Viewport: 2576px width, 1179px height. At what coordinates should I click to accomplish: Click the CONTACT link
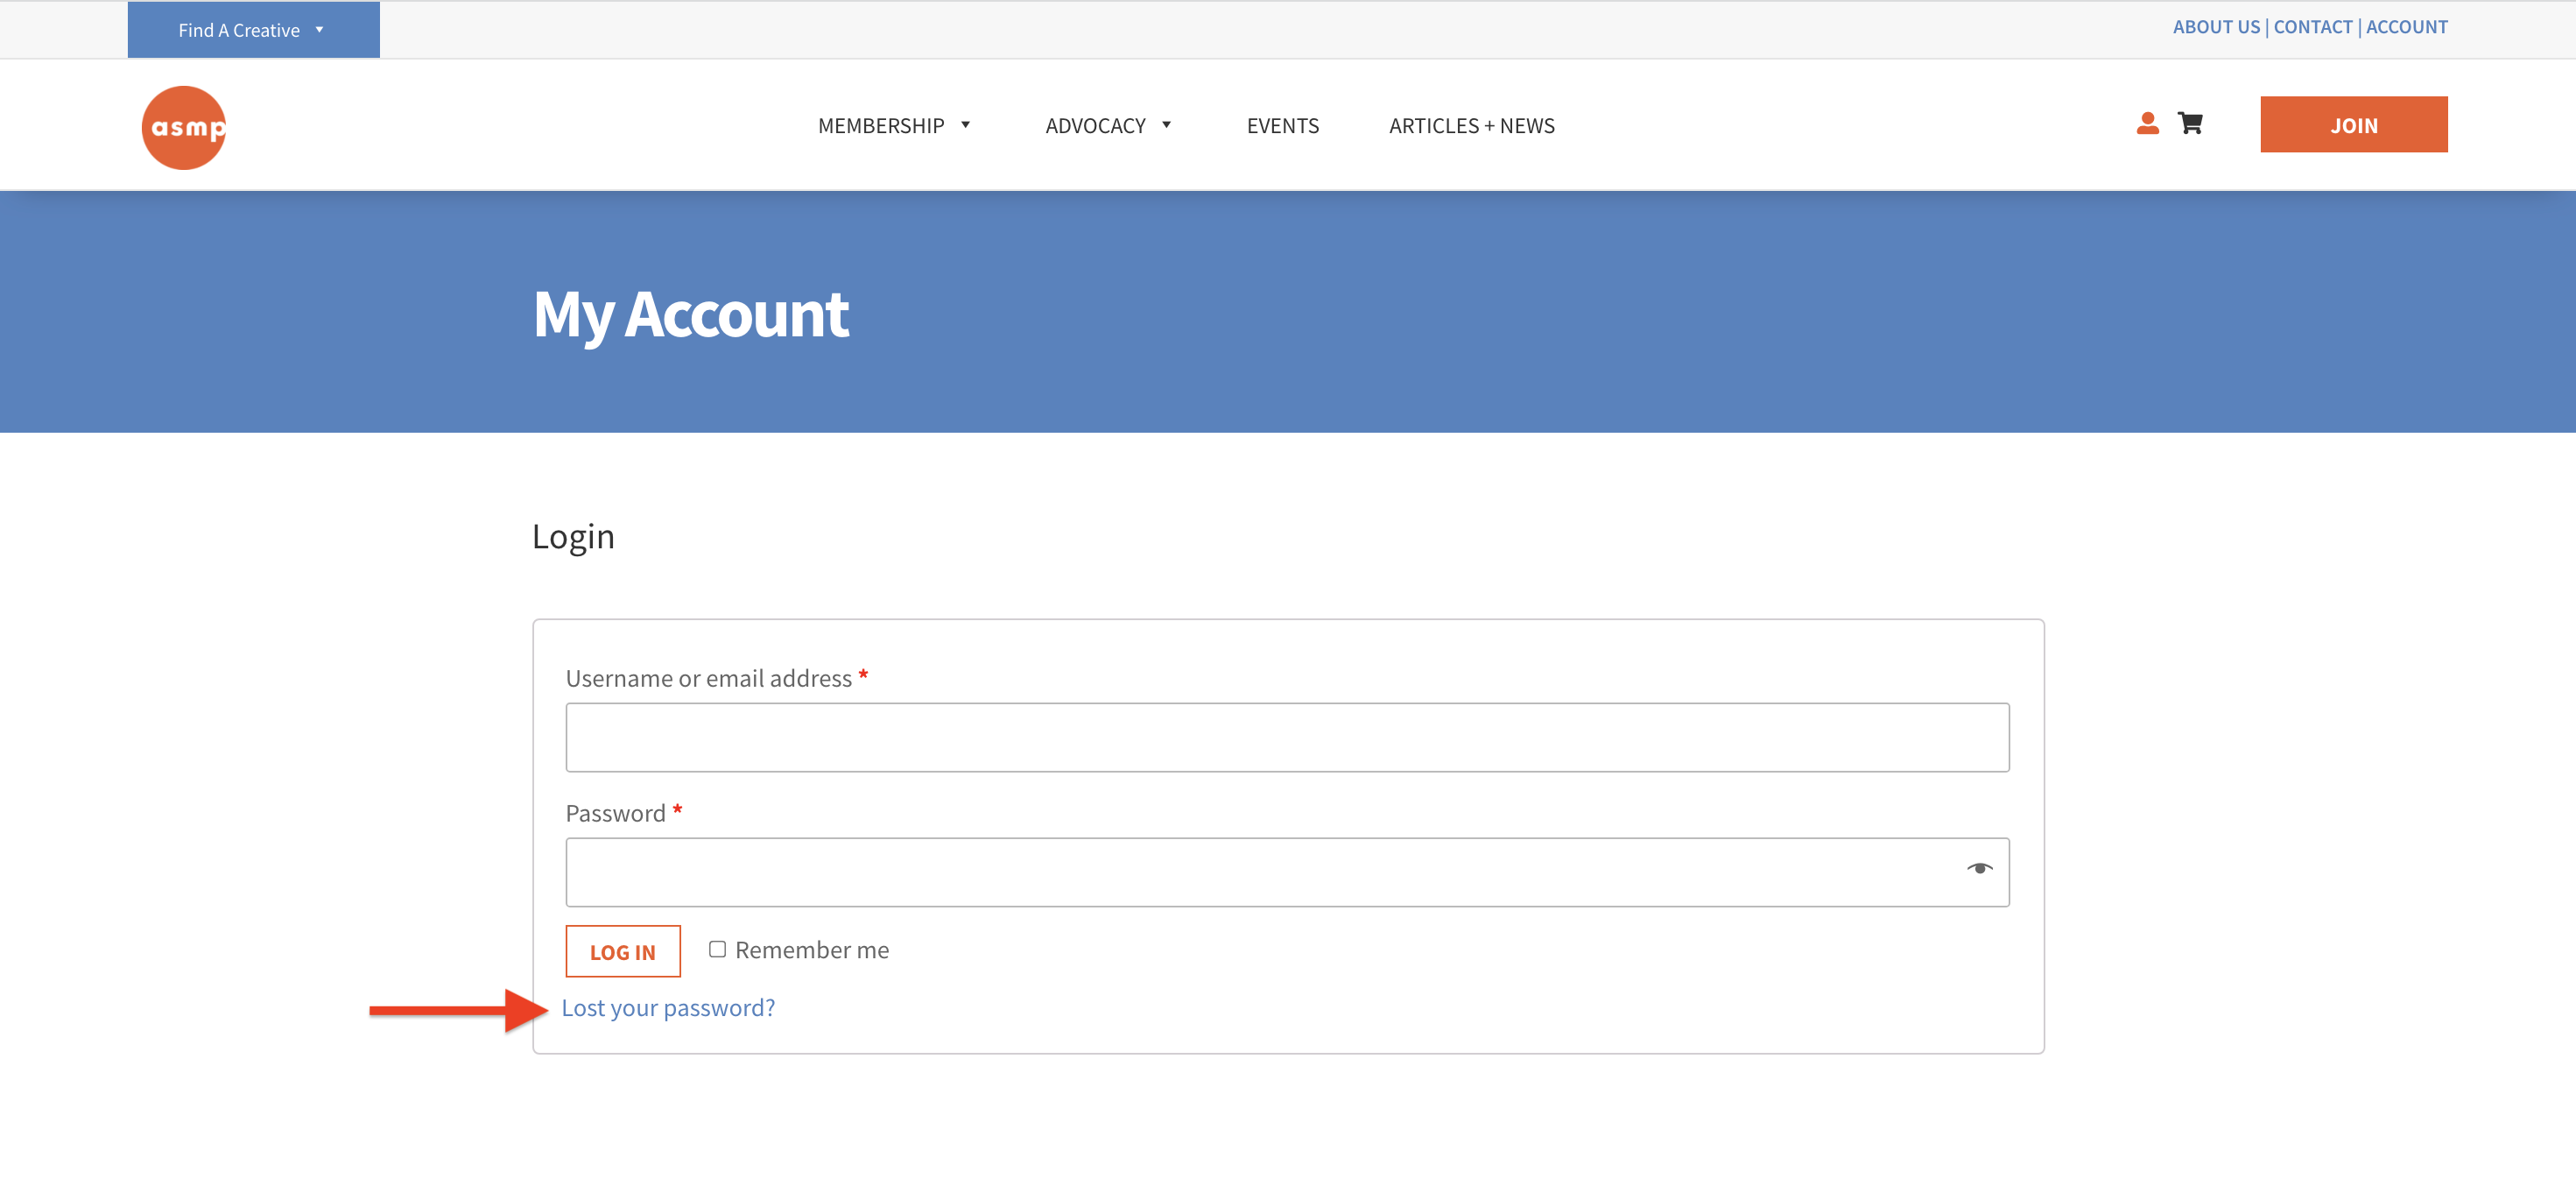click(2308, 26)
